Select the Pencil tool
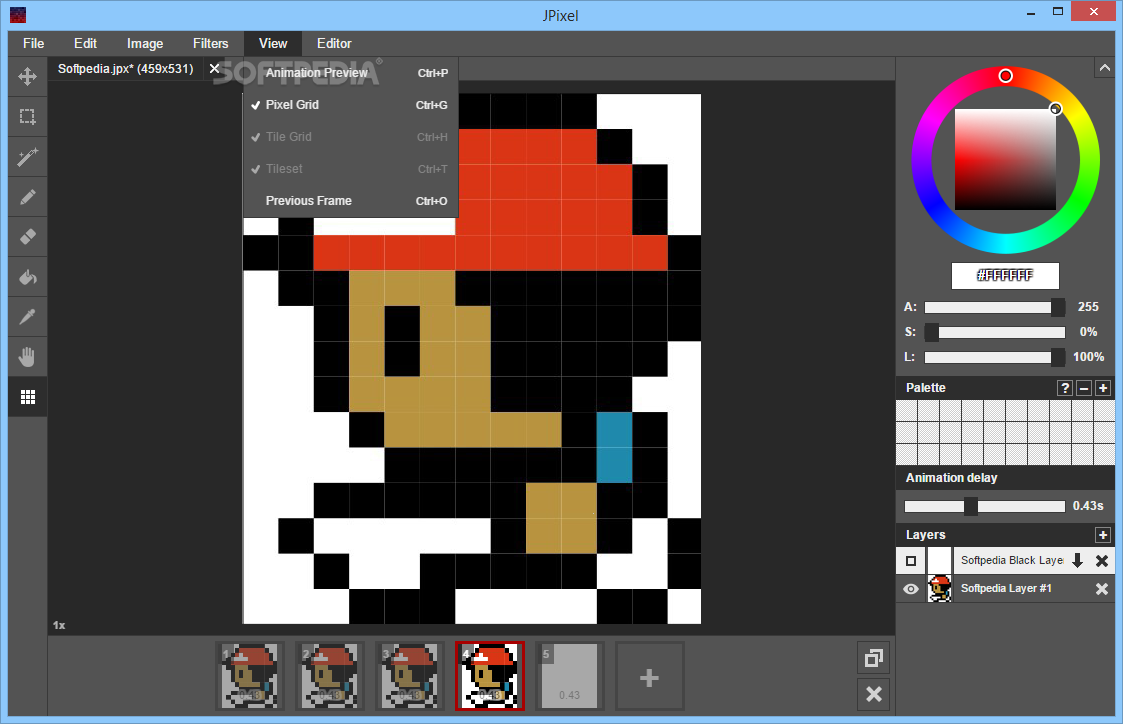The width and height of the screenshot is (1123, 724). (x=28, y=197)
